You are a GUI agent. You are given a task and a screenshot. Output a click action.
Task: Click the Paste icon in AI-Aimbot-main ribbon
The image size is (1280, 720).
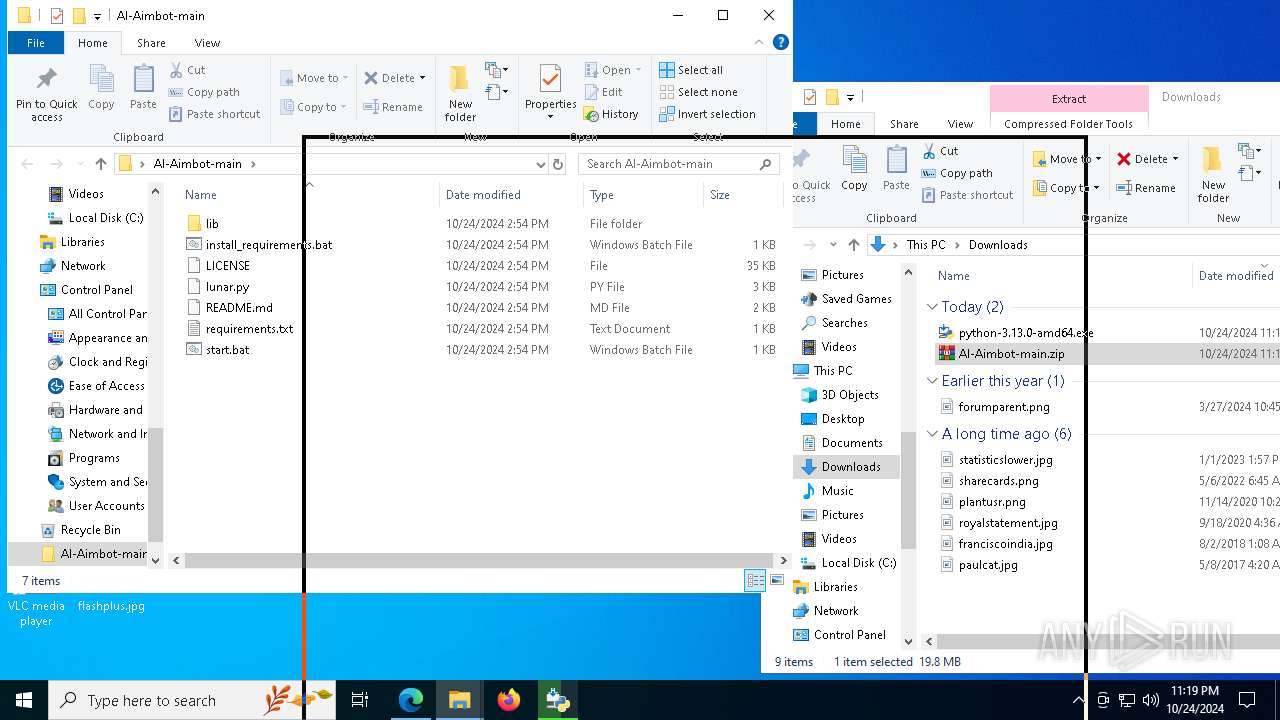143,87
